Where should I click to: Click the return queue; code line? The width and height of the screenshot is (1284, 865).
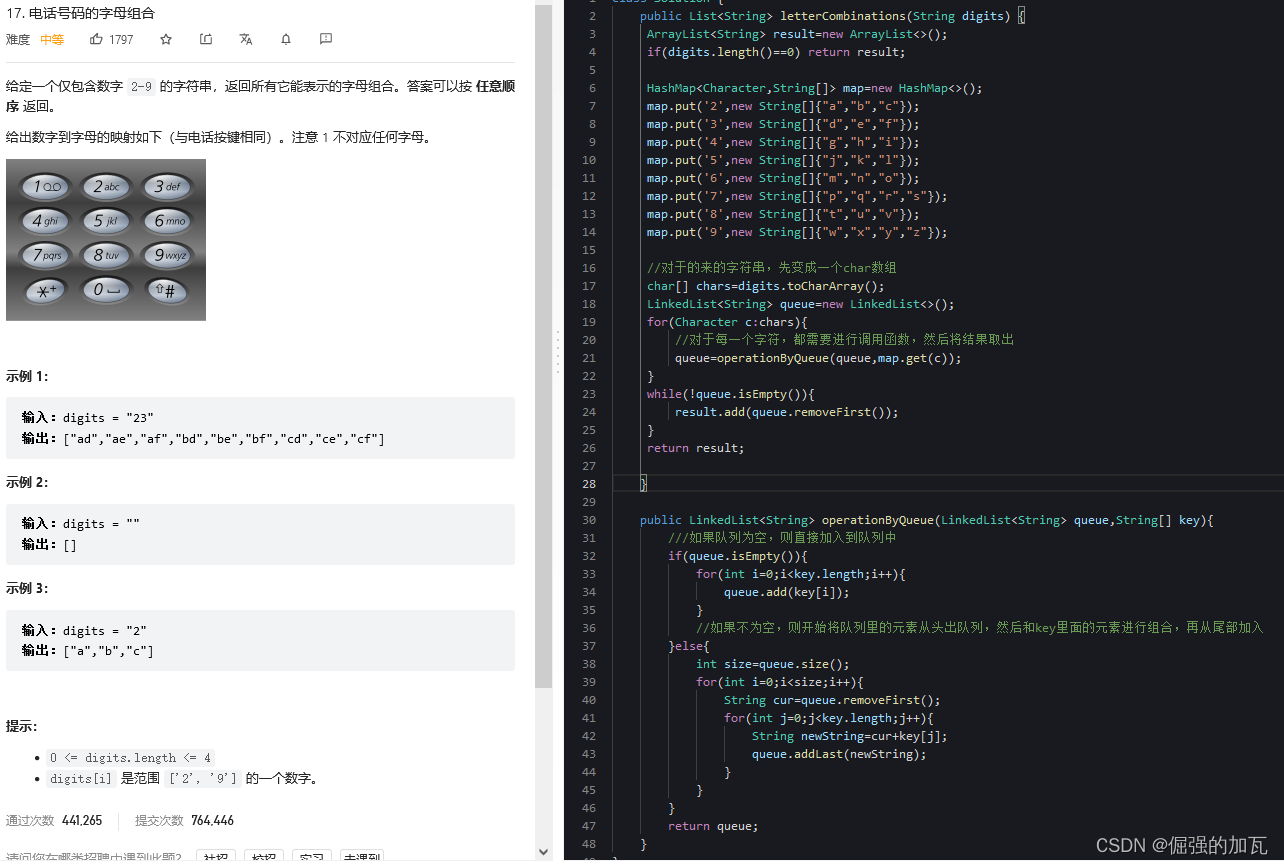click(714, 826)
